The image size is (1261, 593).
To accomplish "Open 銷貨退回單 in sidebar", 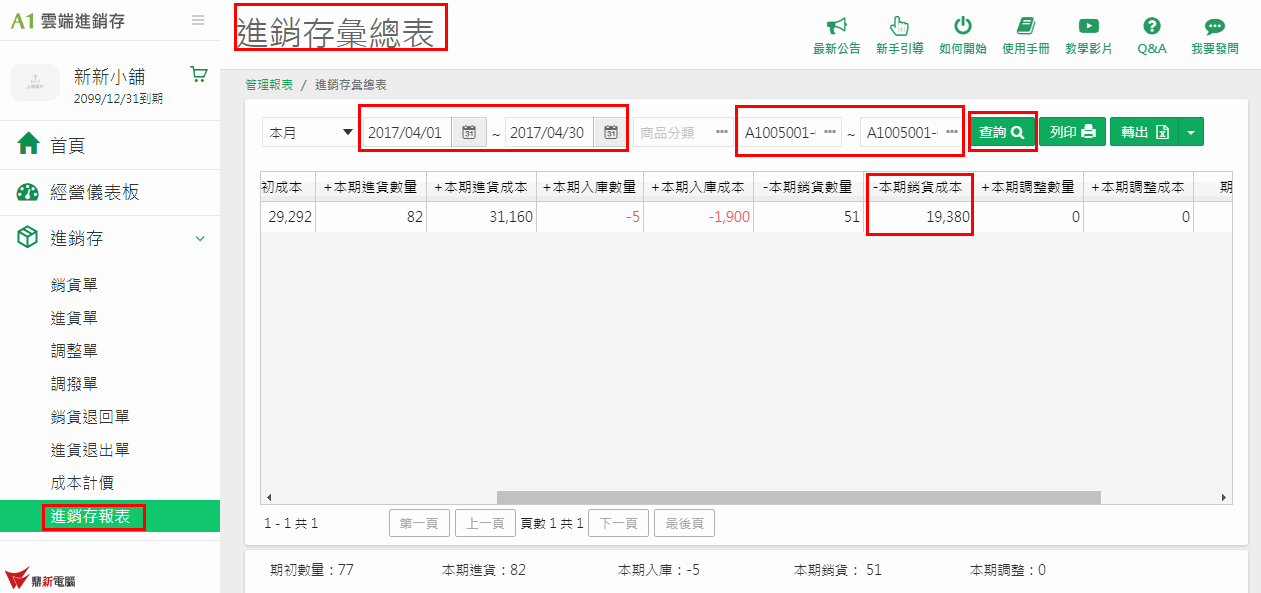I will (x=90, y=417).
